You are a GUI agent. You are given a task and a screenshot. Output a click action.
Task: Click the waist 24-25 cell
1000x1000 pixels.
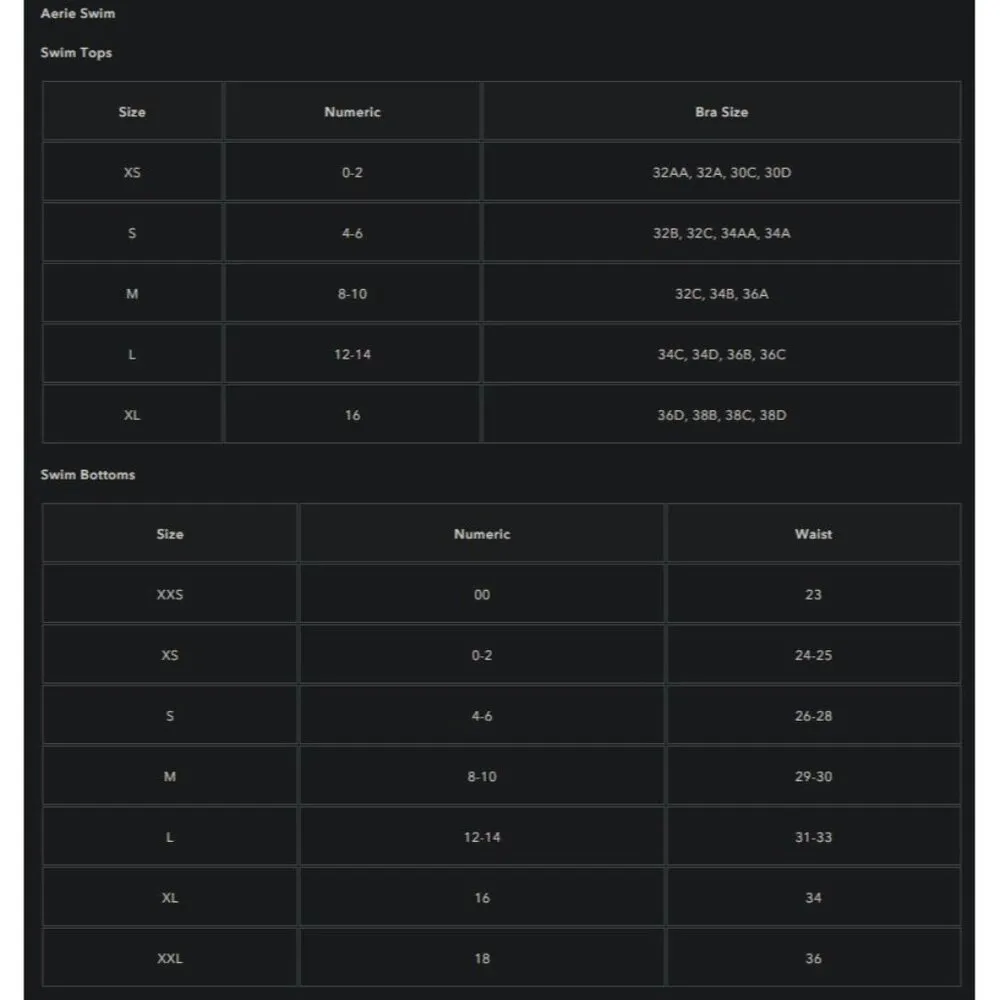click(x=813, y=656)
